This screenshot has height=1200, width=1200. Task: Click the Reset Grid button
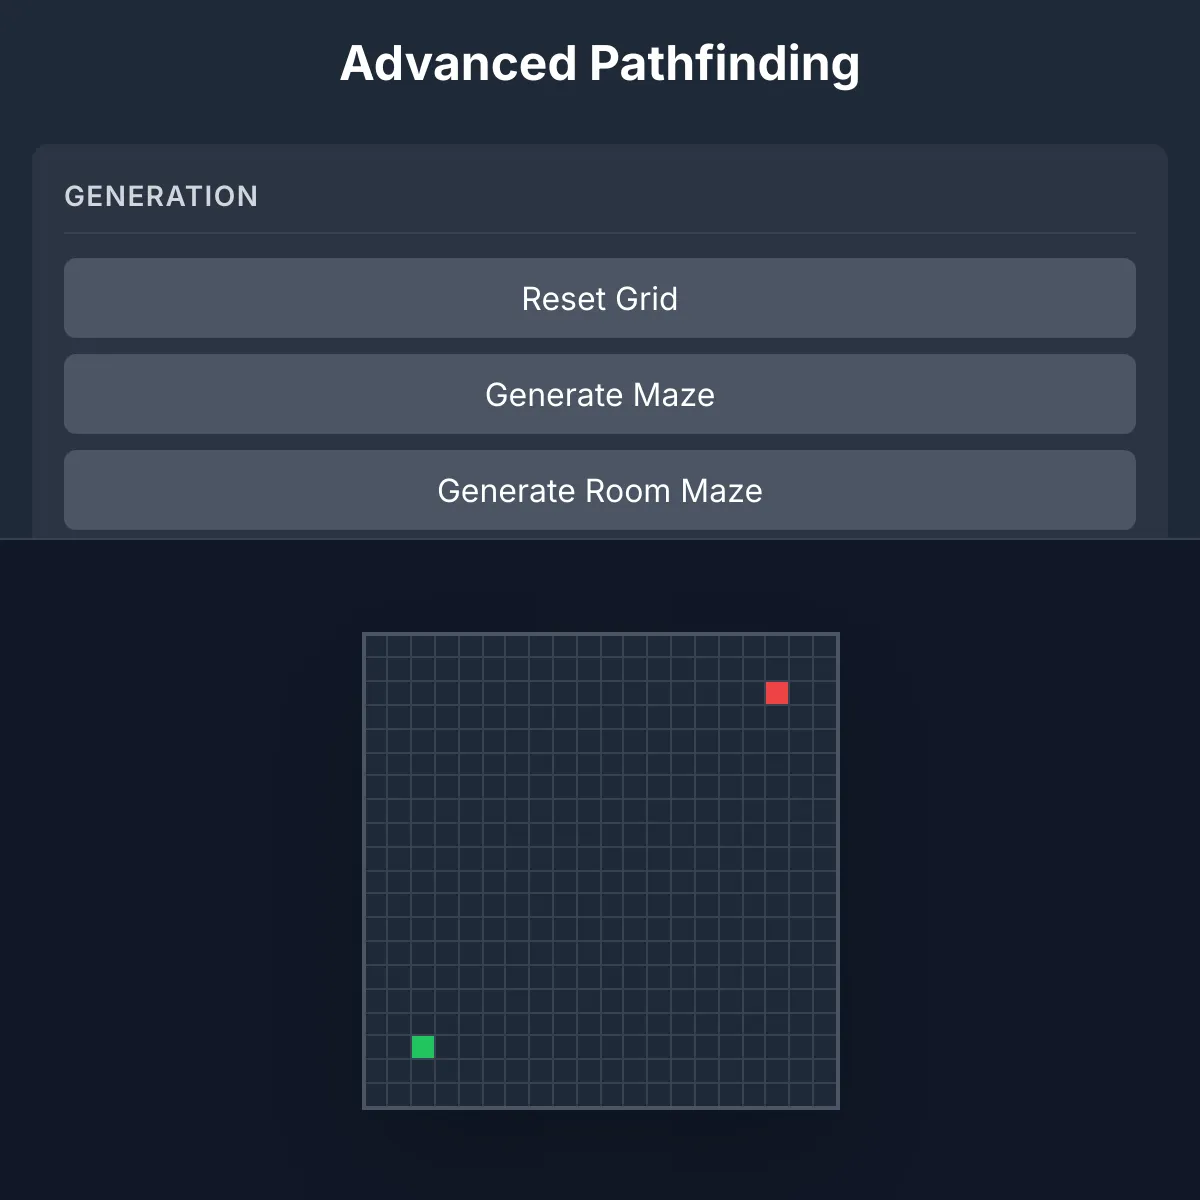click(600, 298)
